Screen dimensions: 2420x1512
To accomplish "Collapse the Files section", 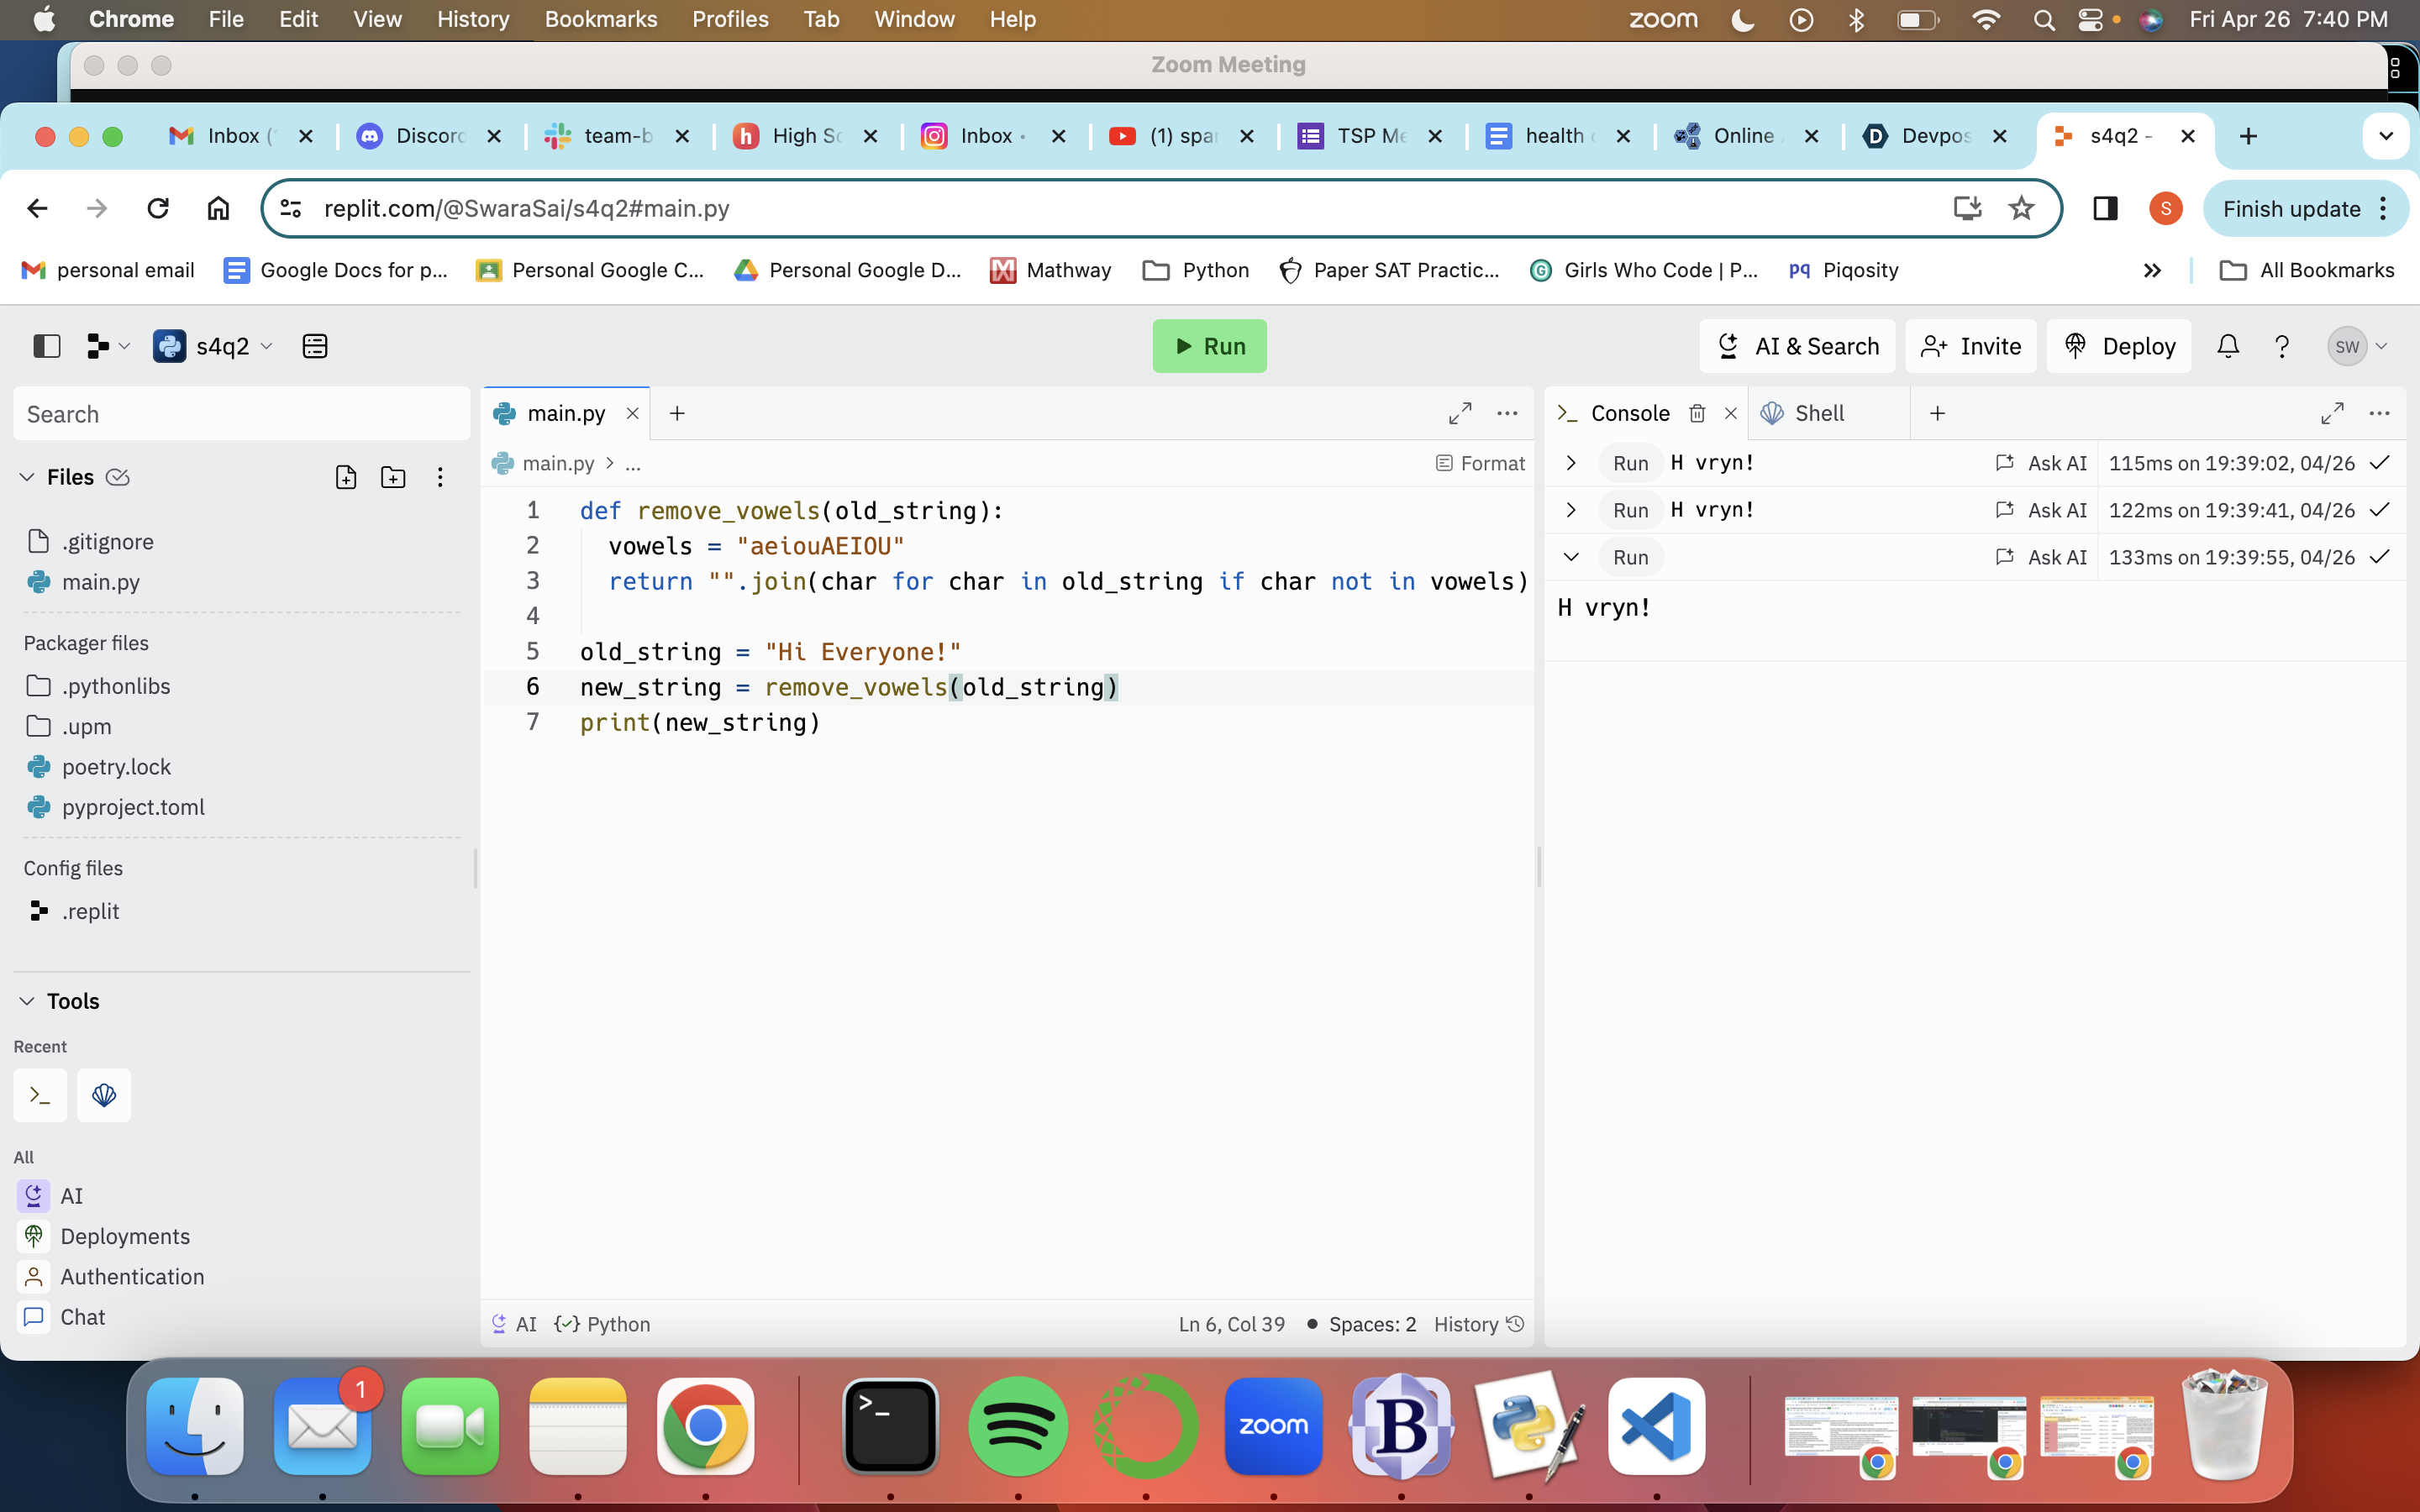I will tap(27, 477).
